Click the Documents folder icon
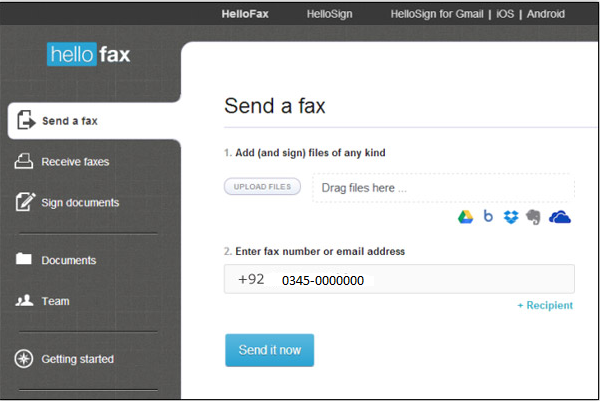This screenshot has height=401, width=602. coord(24,259)
